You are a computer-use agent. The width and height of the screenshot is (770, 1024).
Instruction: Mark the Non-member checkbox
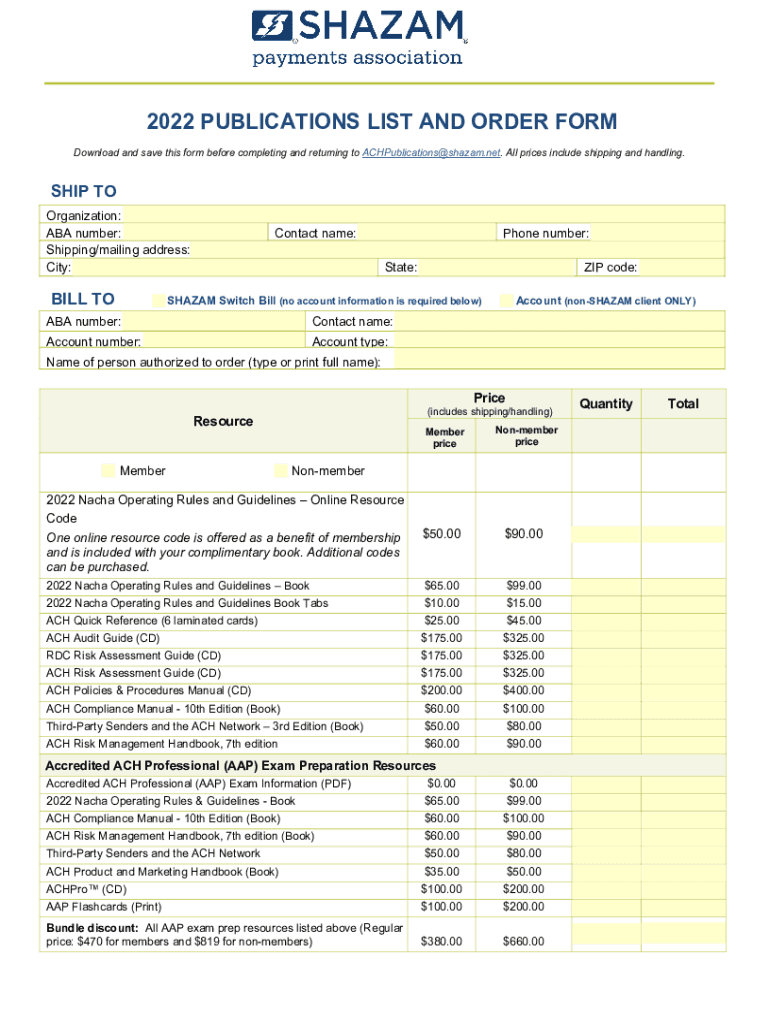281,471
